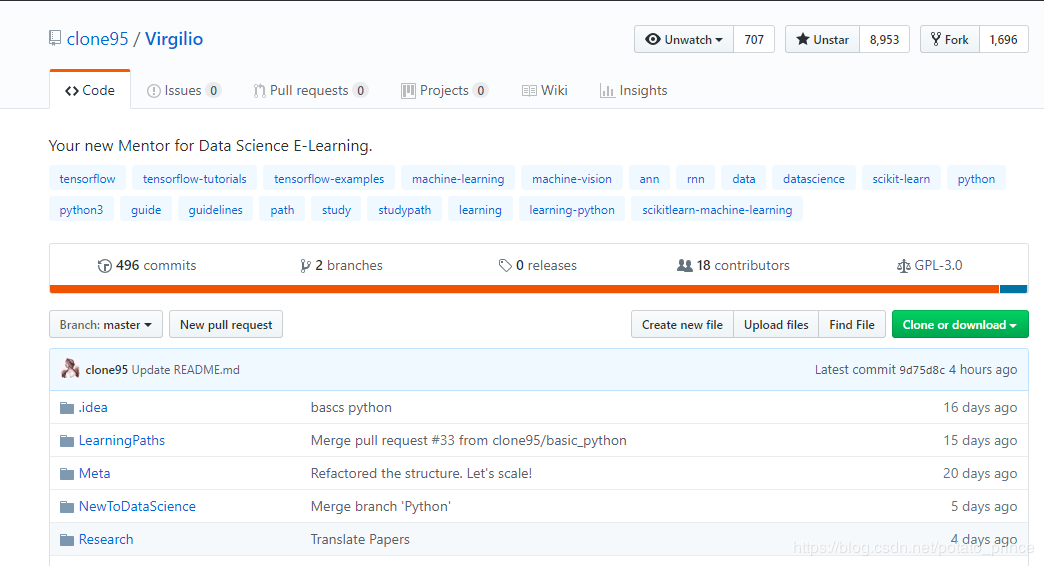Click the orange language bar segment

525,289
